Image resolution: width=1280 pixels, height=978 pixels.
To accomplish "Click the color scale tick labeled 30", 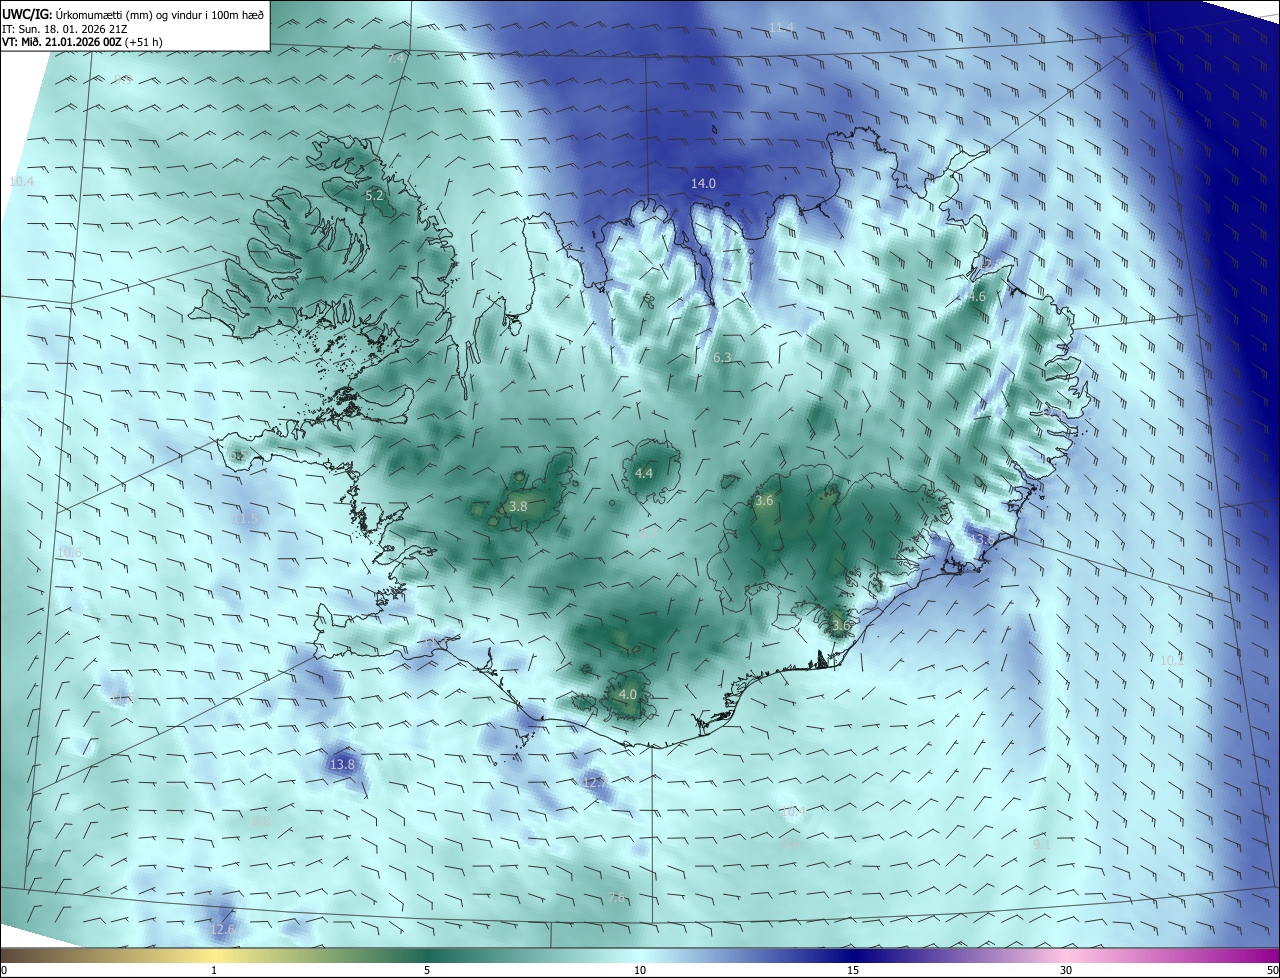I will point(1066,970).
